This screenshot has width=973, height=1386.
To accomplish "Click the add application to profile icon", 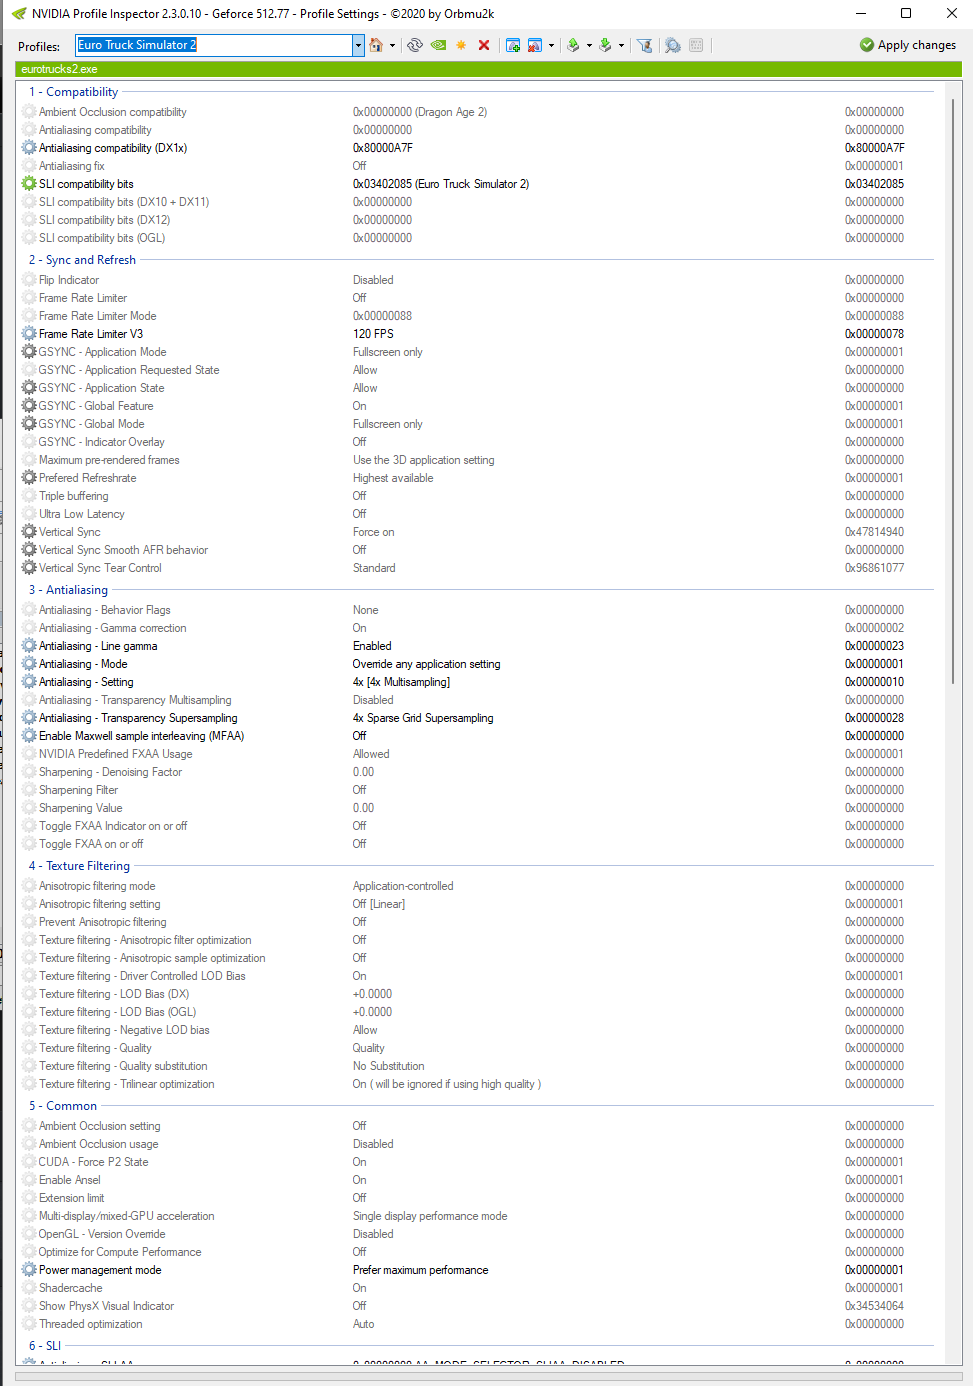I will click(x=513, y=45).
